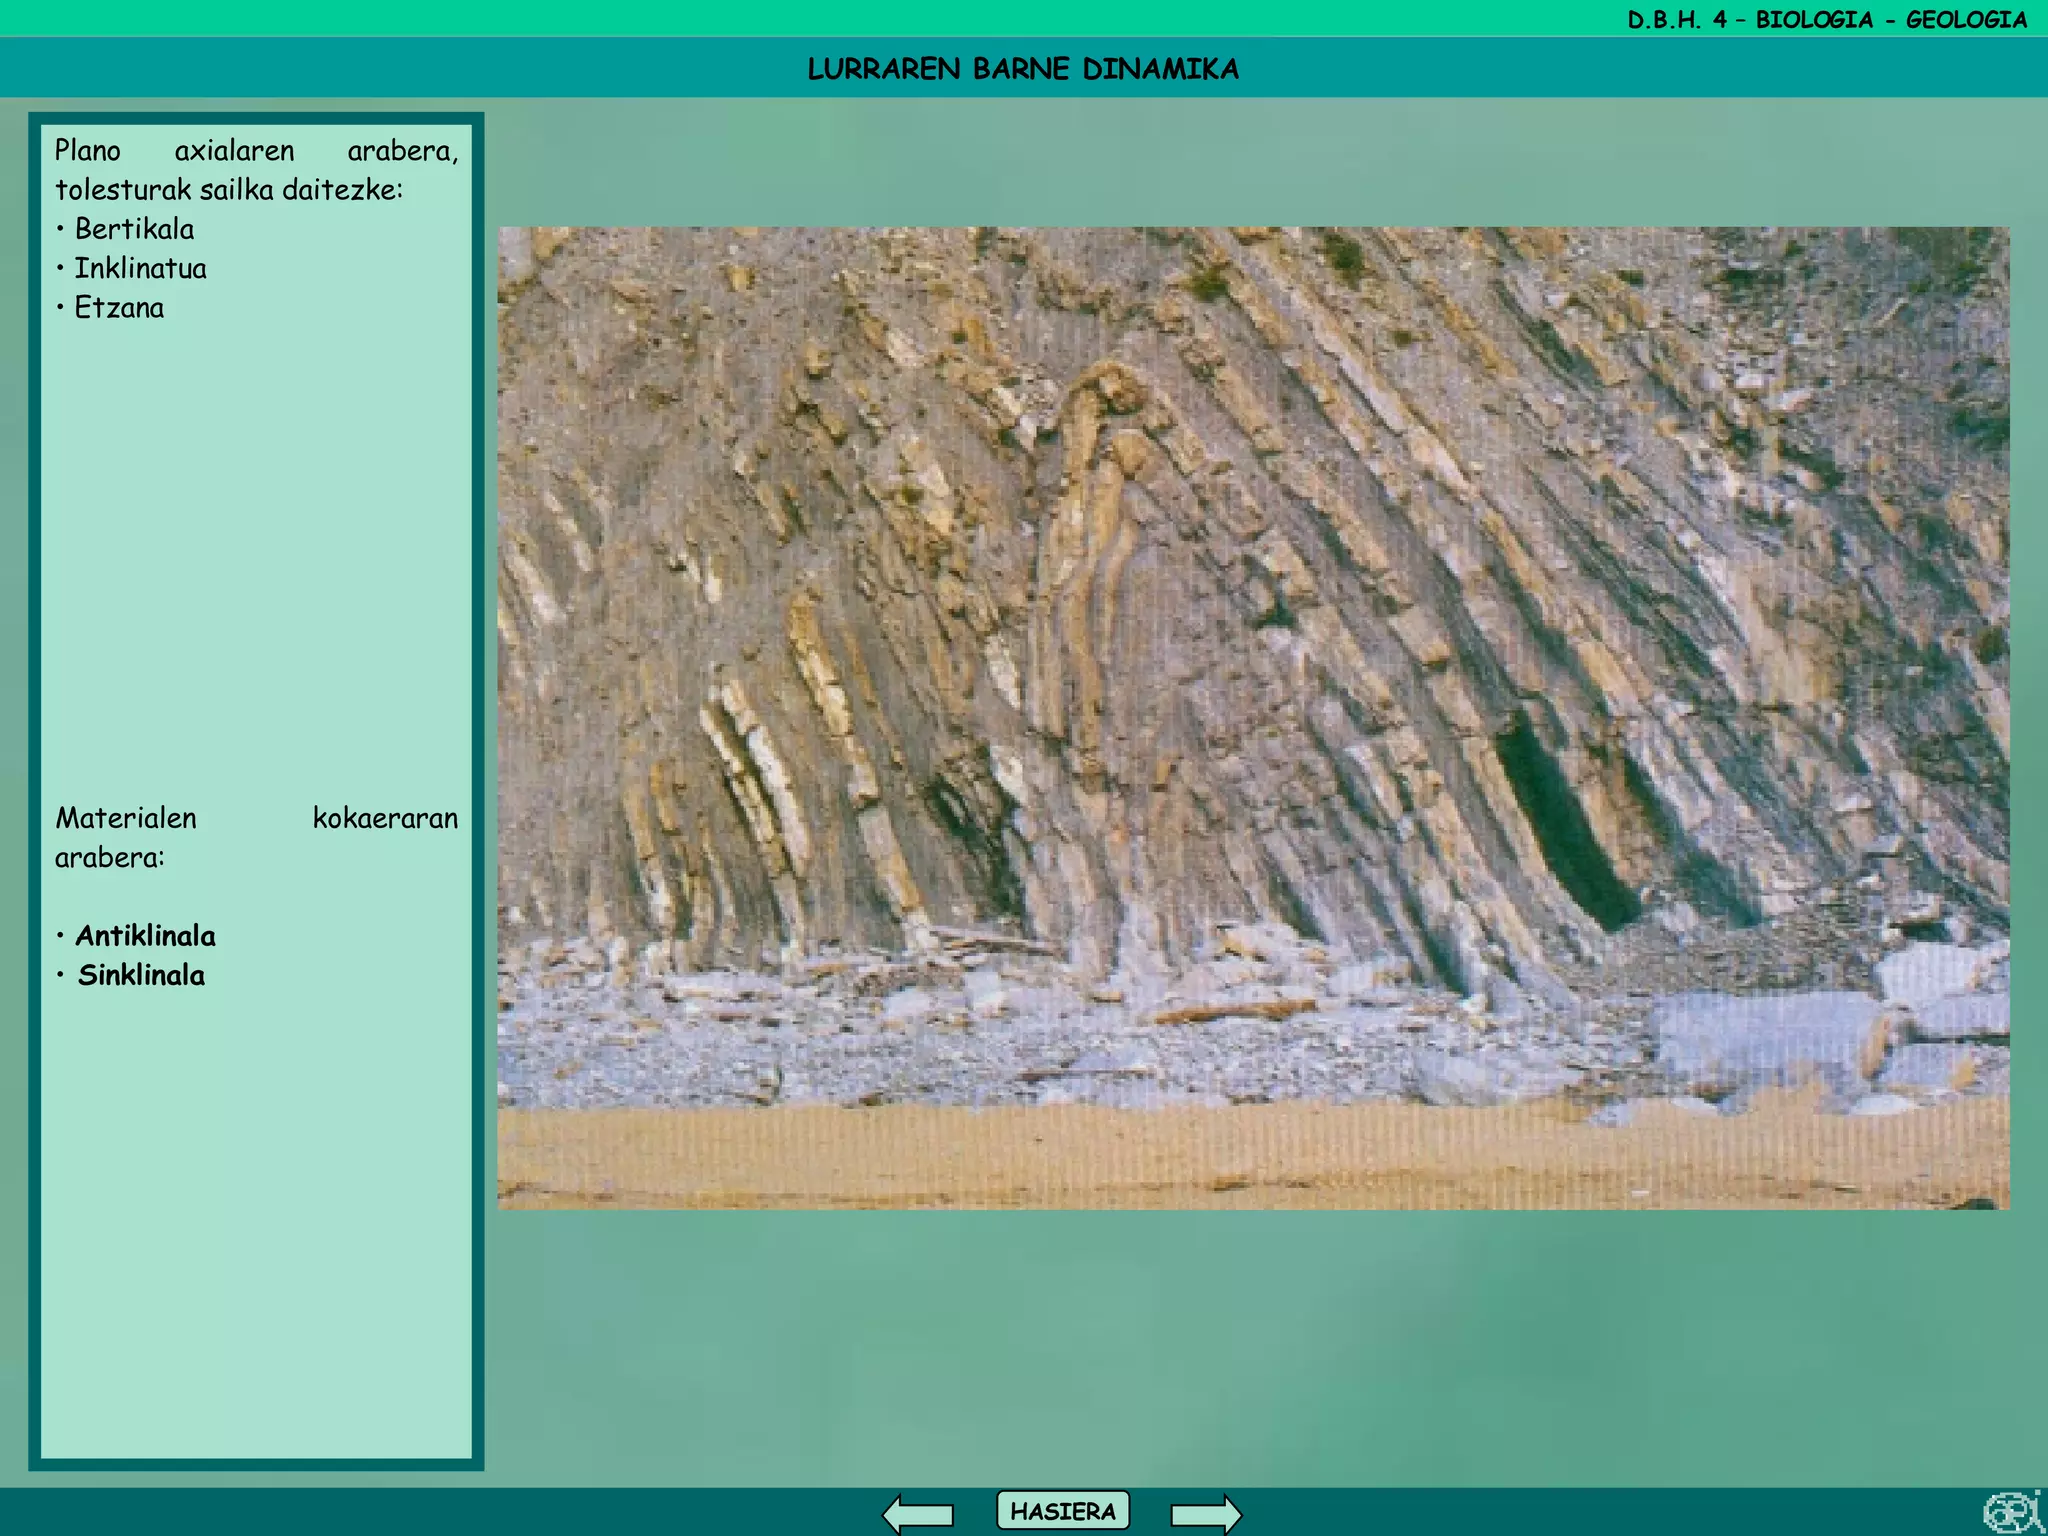The height and width of the screenshot is (1536, 2048).
Task: Click the bold Sinklinala entry
Action: pos(141,975)
